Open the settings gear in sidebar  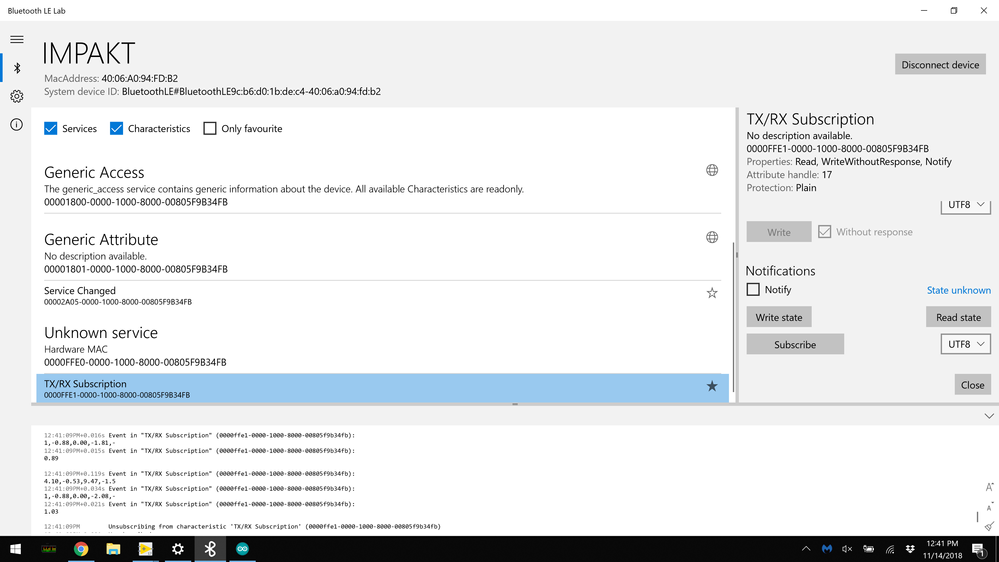pos(17,96)
